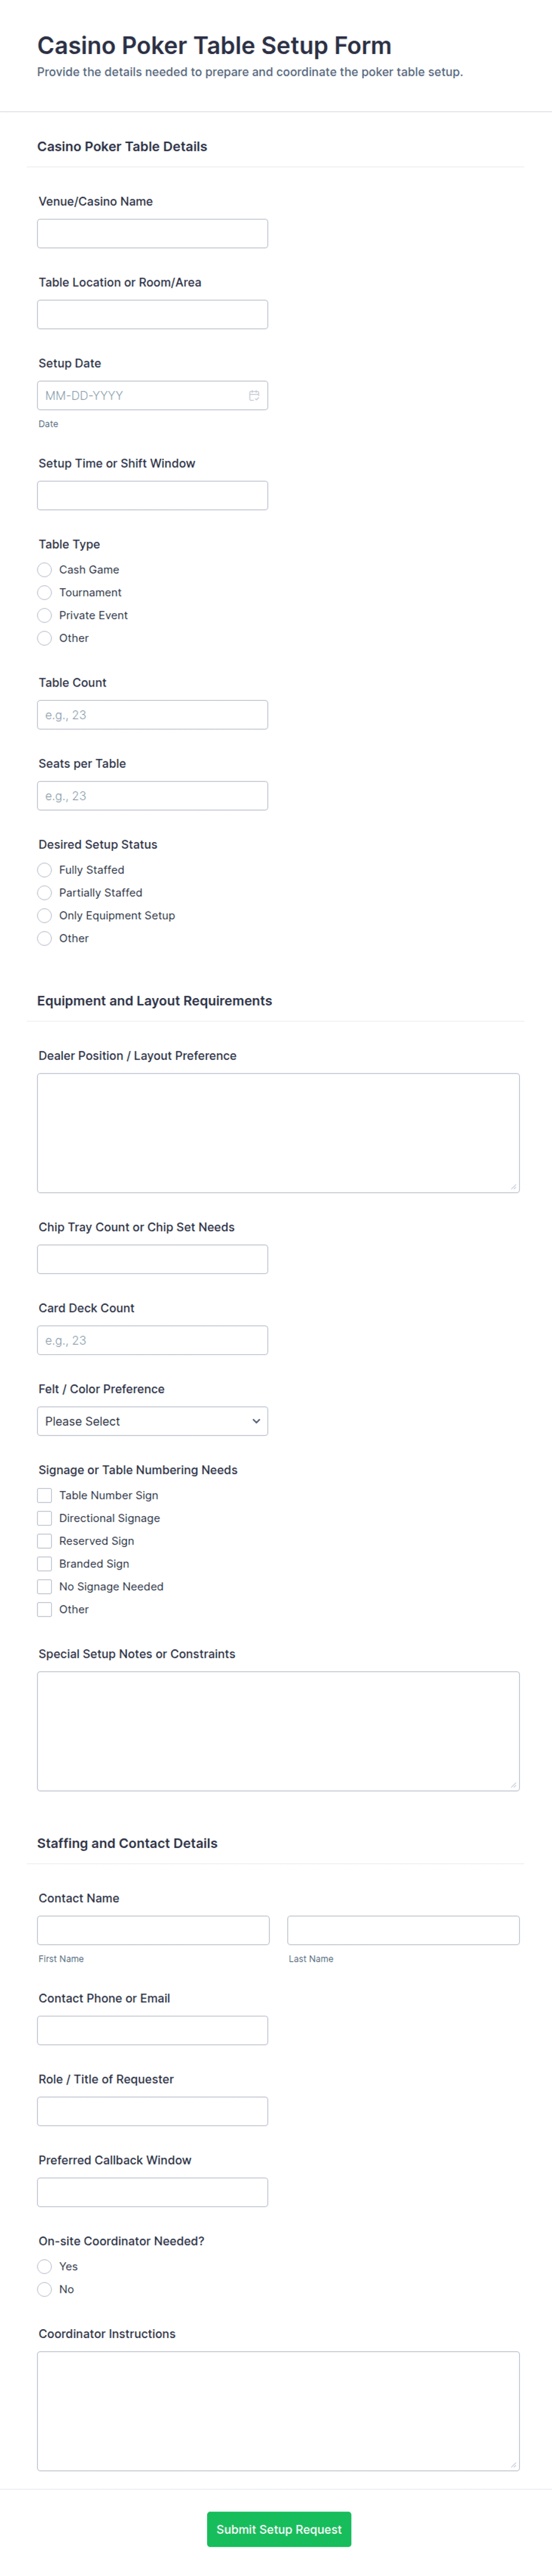Viewport: 552px width, 2576px height.
Task: Click the calendar icon in Setup Date
Action: [x=254, y=396]
